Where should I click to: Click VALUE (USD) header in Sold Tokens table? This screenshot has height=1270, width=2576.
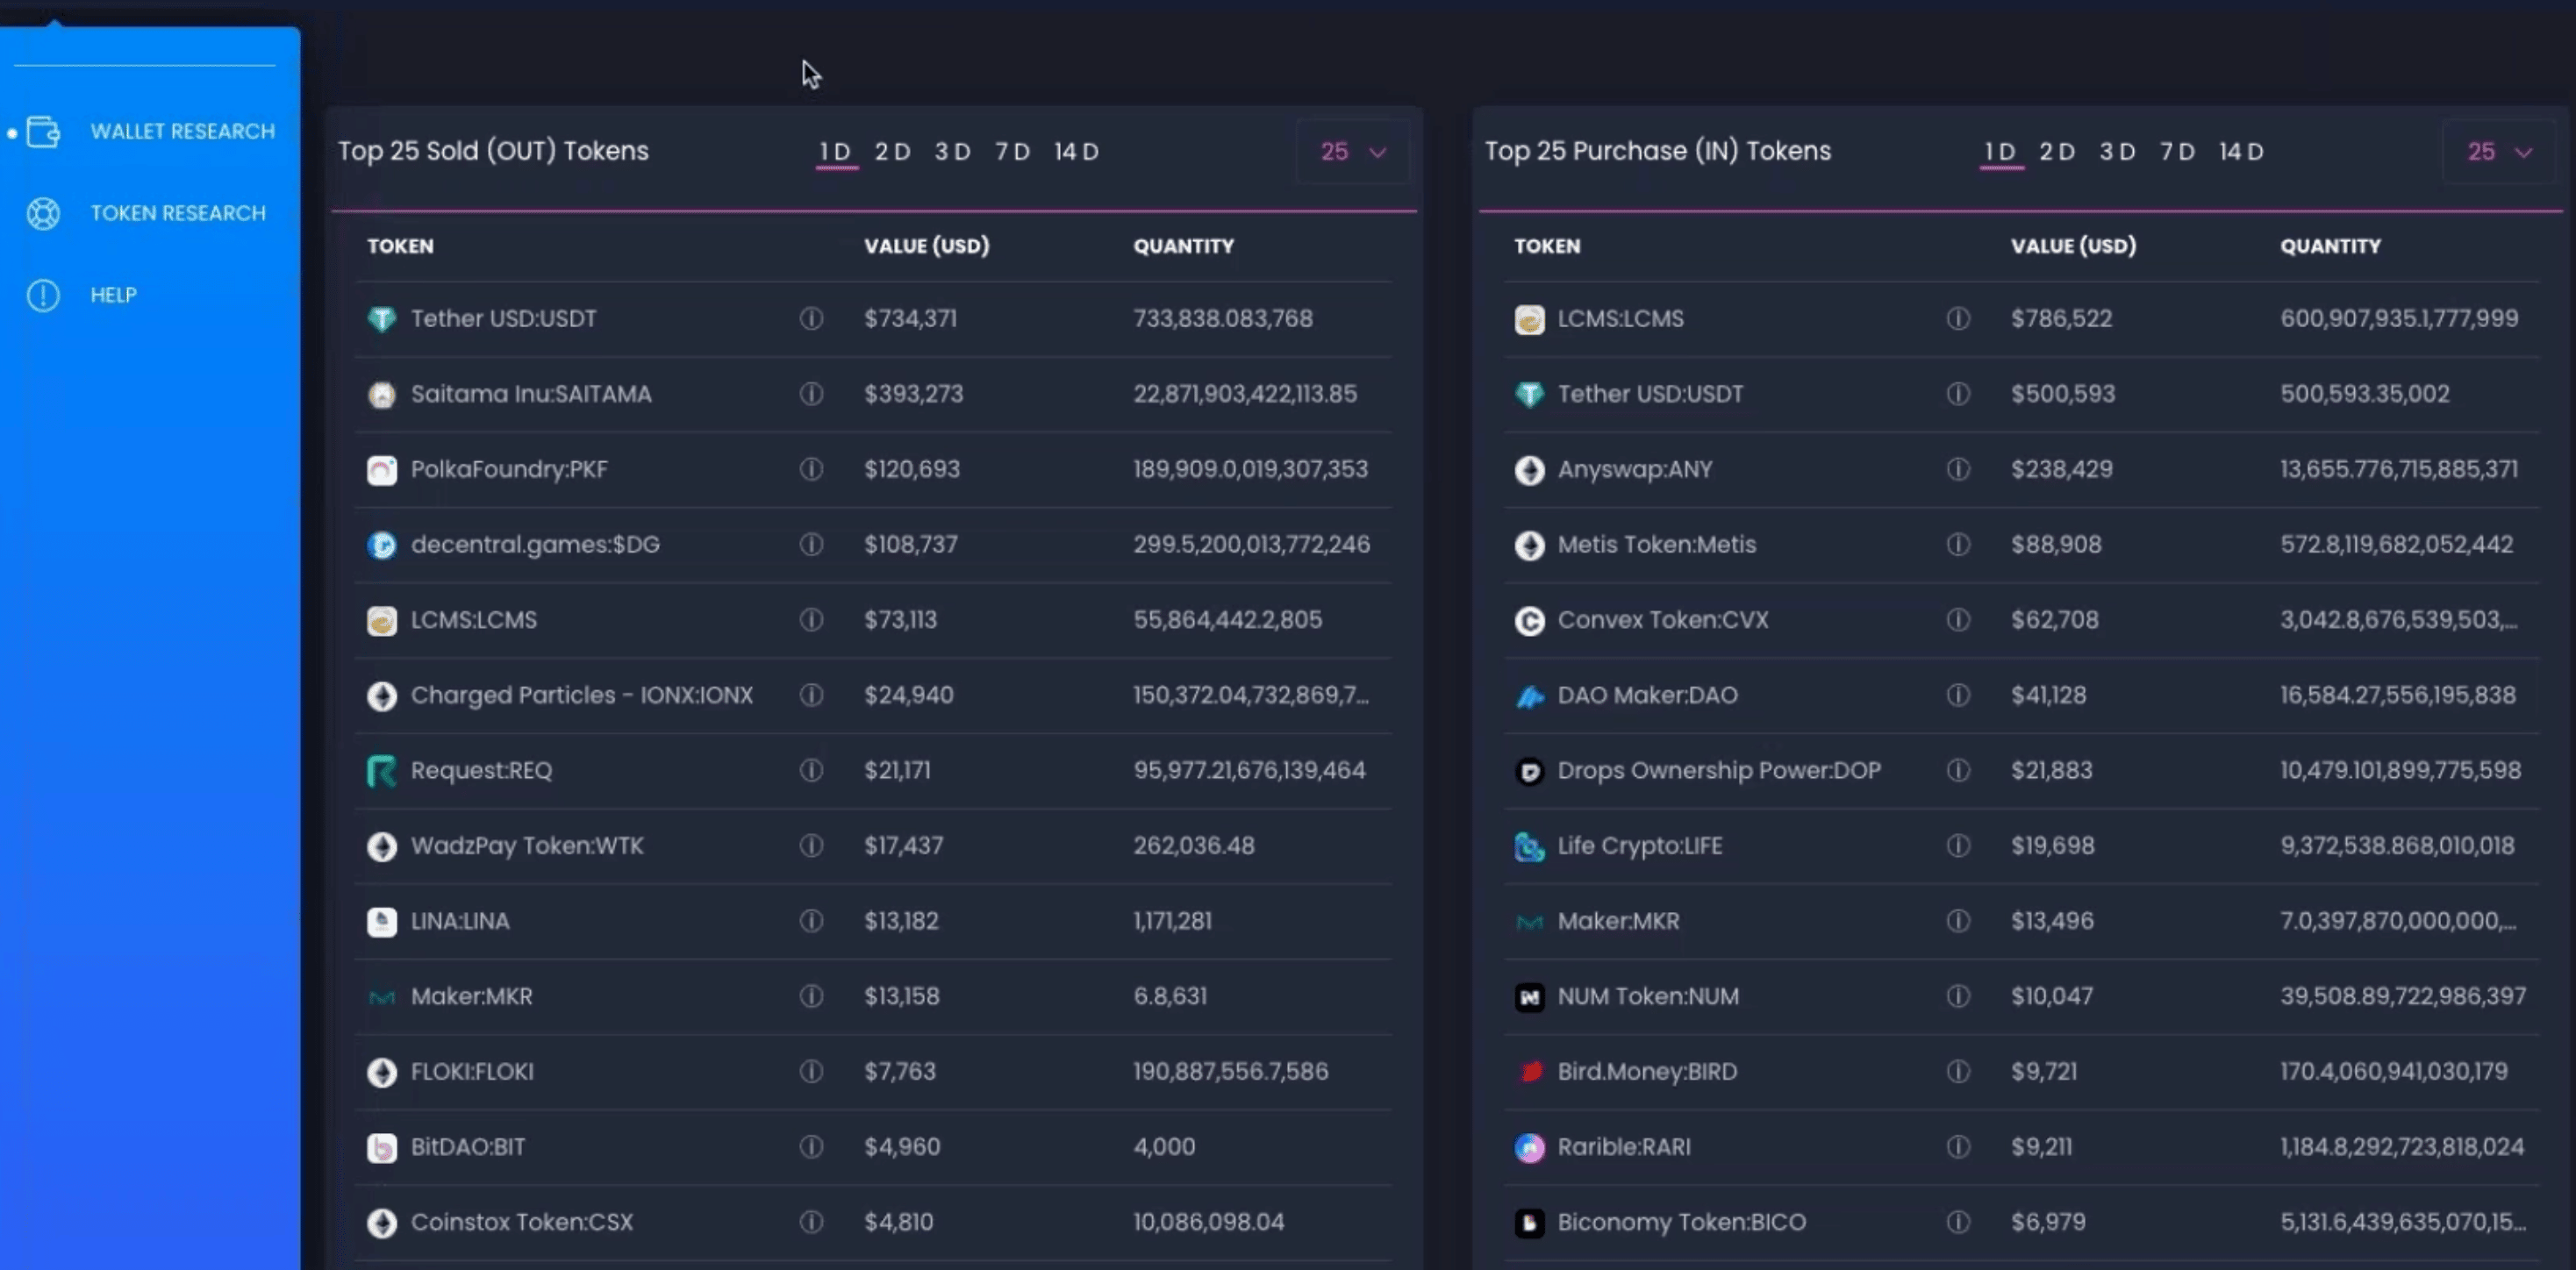(926, 246)
